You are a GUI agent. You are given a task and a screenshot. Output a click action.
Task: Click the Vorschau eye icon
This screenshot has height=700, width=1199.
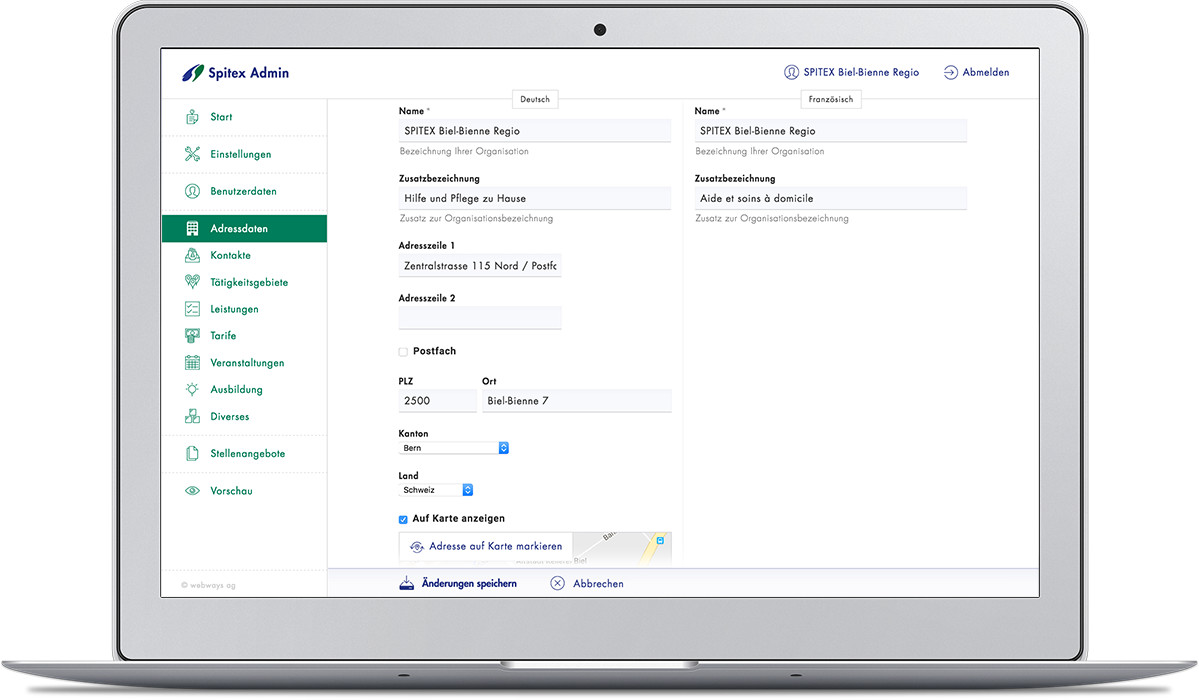point(192,491)
